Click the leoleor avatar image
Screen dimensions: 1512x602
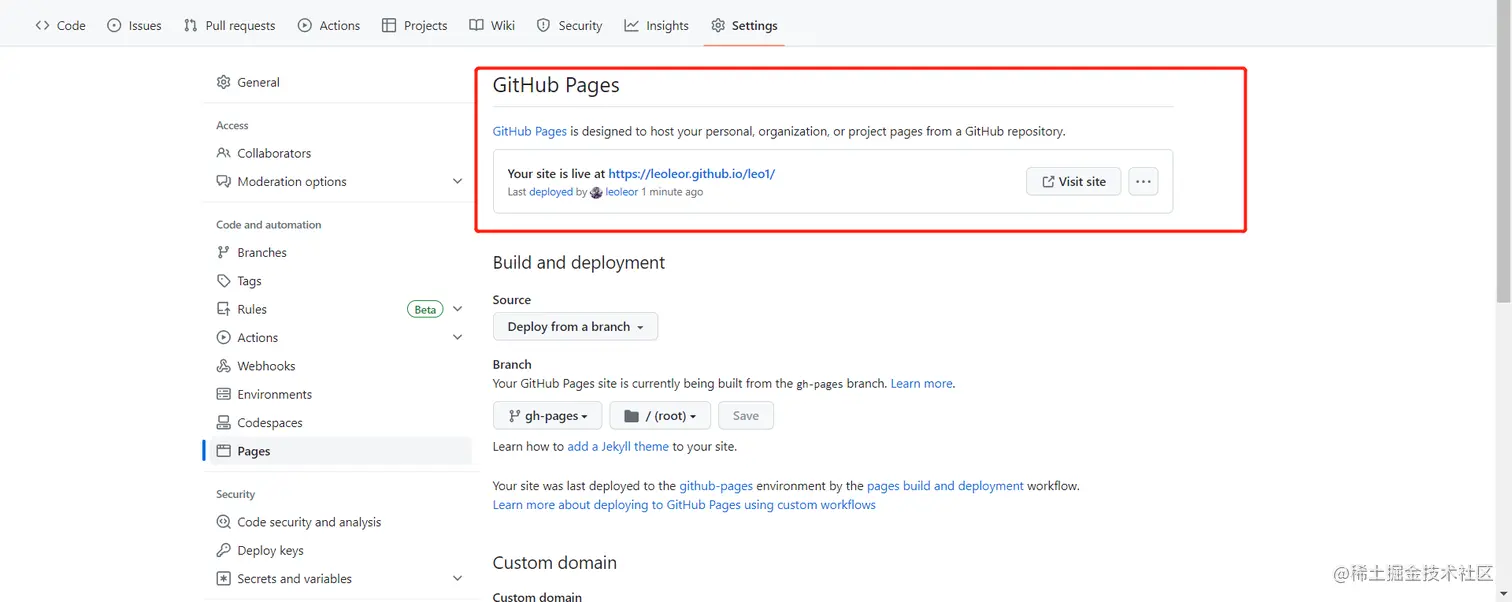[x=597, y=192]
